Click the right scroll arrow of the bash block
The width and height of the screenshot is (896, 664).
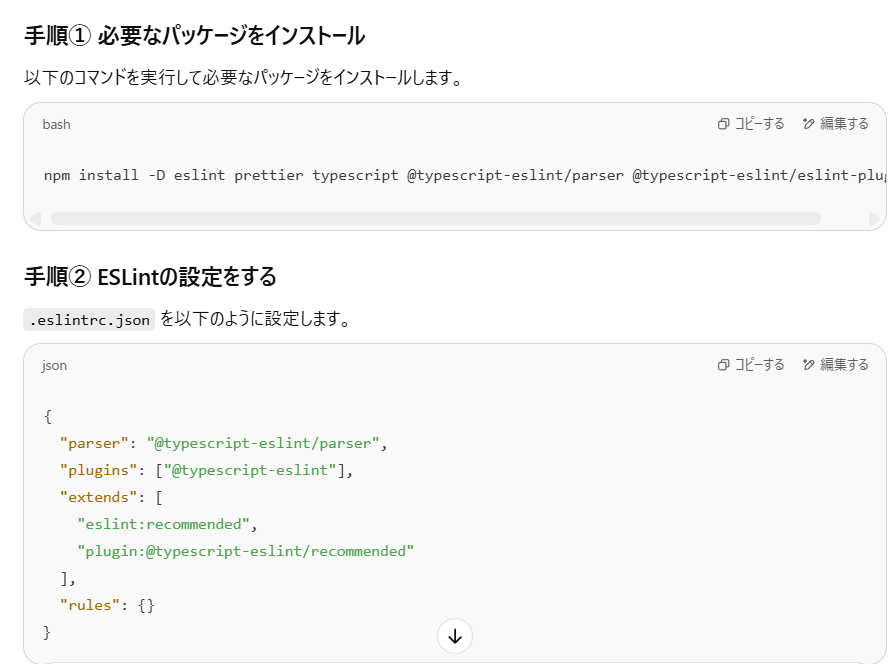[x=875, y=218]
